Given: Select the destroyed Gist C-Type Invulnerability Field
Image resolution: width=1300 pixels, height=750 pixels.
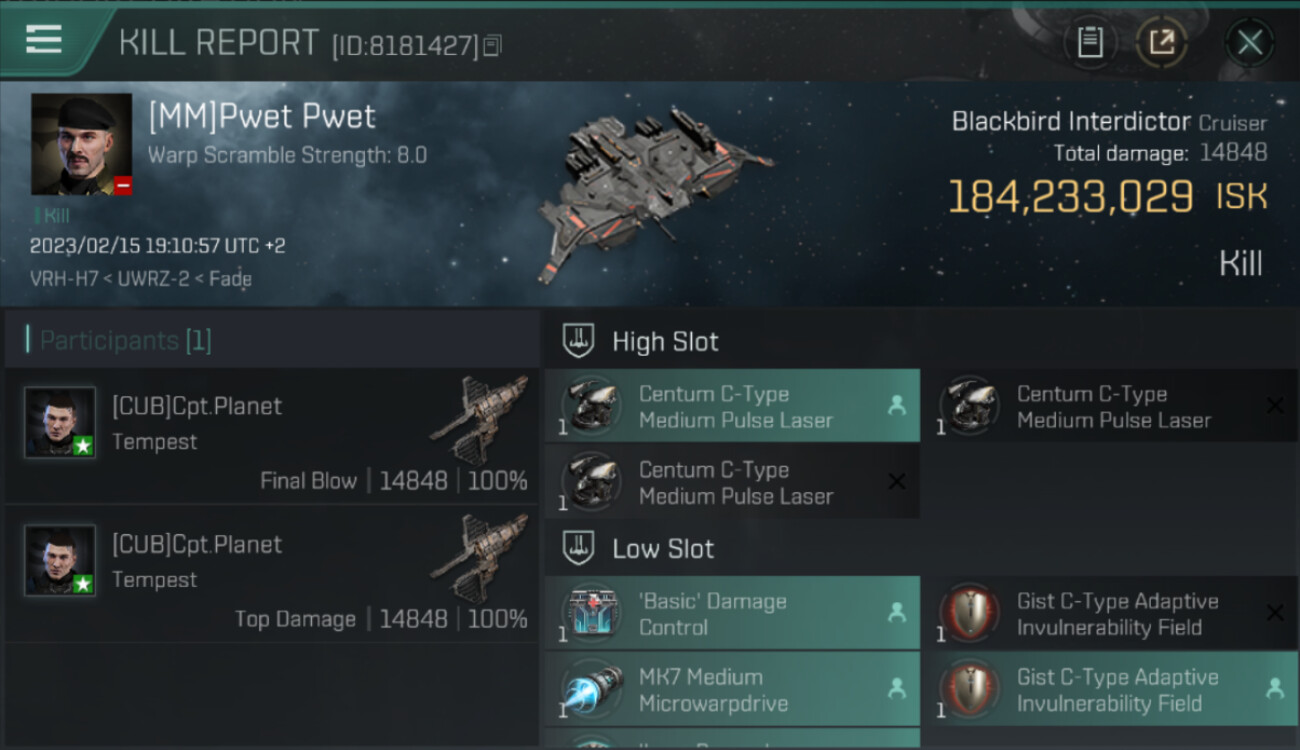Looking at the screenshot, I should tap(1117, 614).
